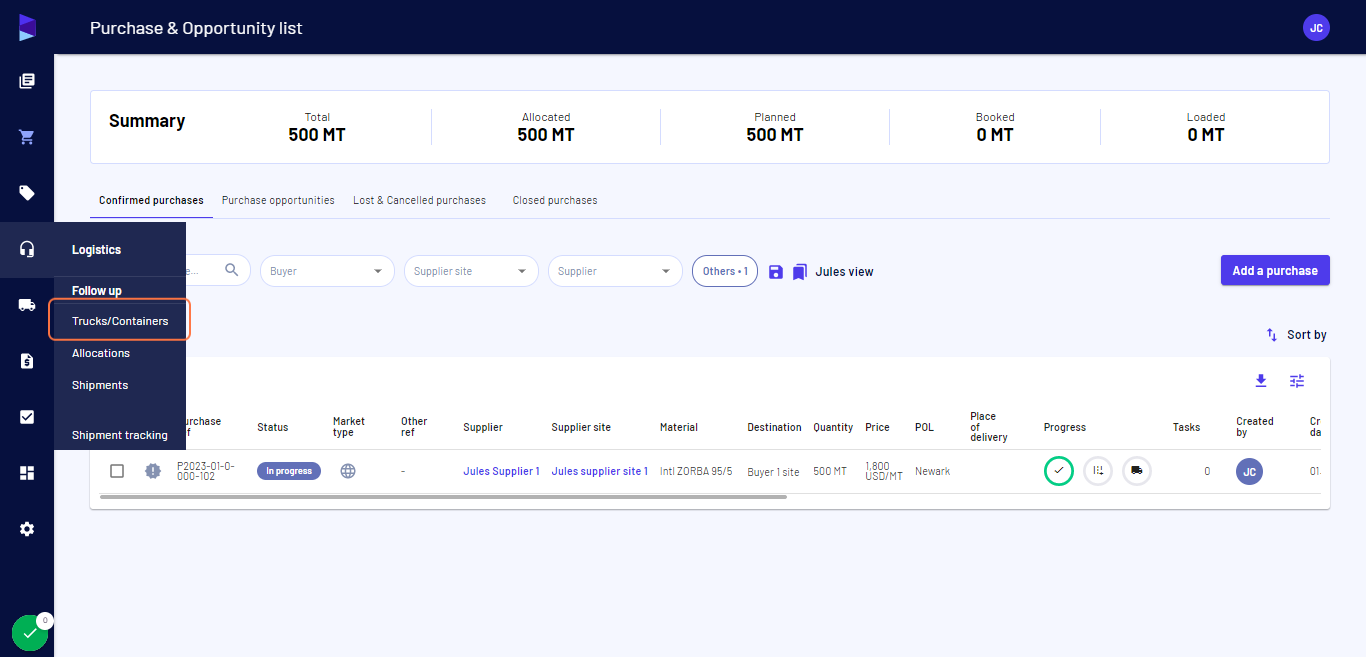
Task: Click the Market type column header
Action: click(349, 427)
